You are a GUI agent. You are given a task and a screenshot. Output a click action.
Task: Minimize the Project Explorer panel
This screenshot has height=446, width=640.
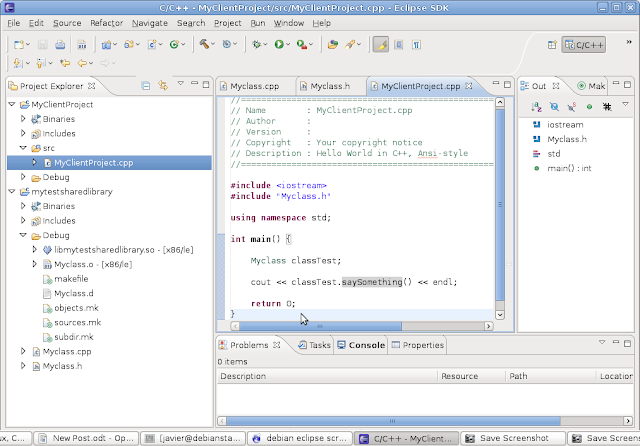coord(194,84)
